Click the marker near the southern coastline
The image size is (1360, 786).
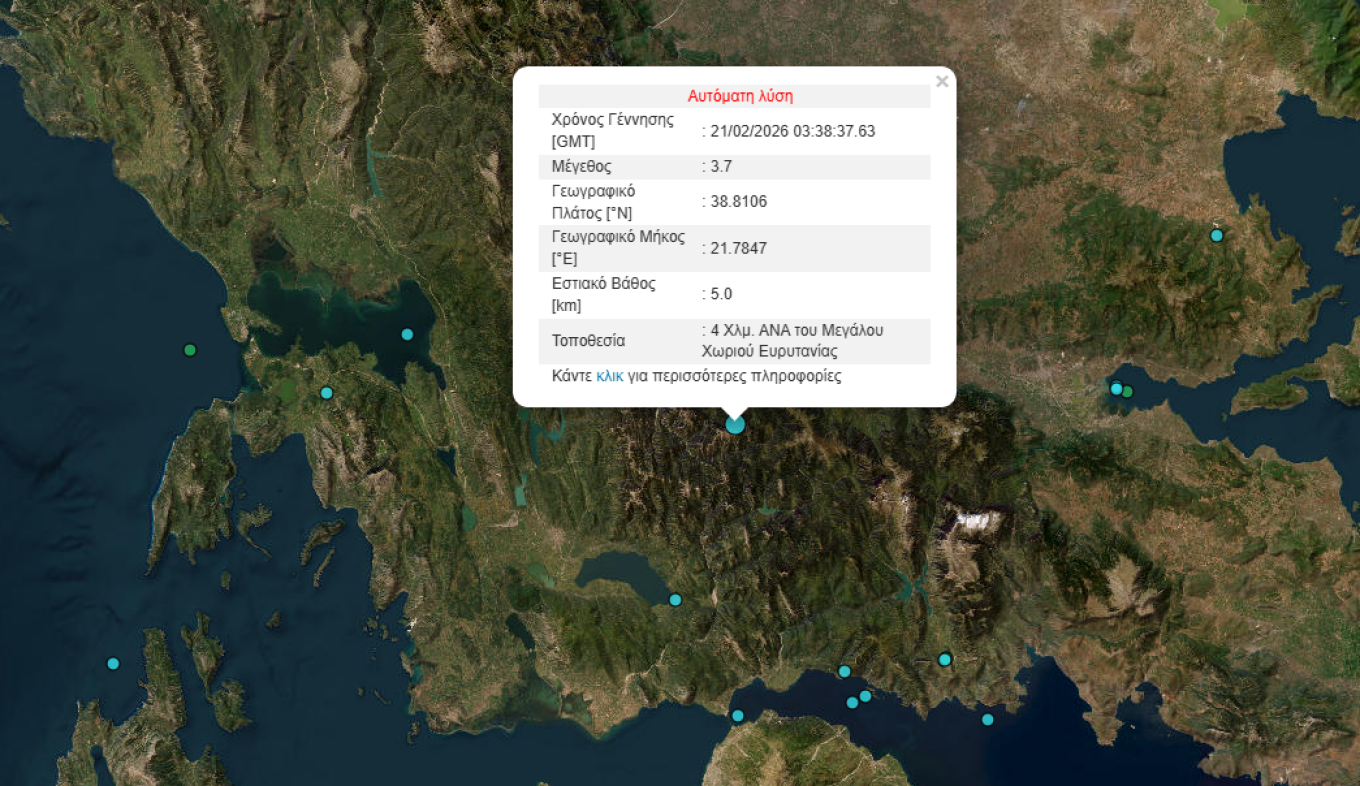click(x=737, y=715)
